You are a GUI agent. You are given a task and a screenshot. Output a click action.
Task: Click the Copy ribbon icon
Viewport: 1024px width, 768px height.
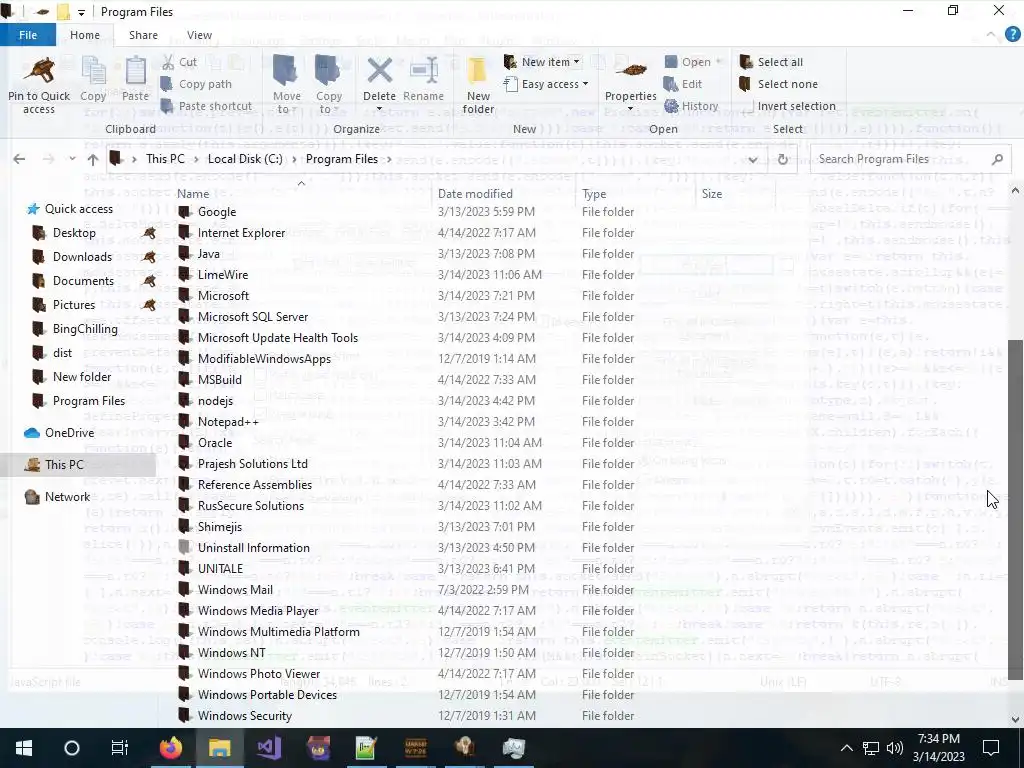93,71
